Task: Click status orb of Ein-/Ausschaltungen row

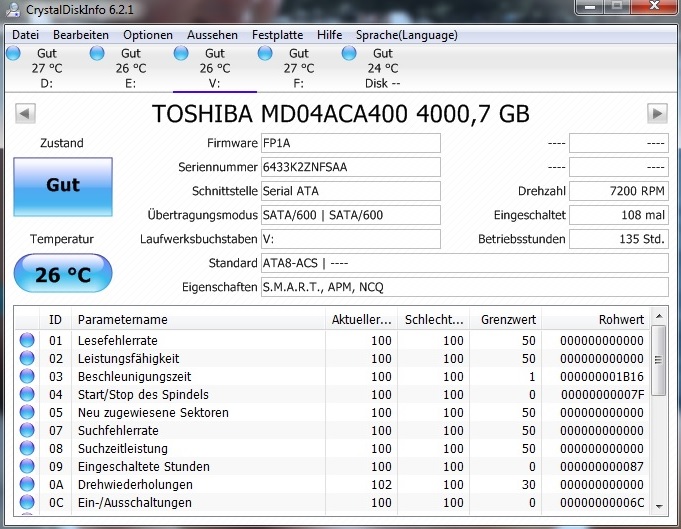Action: coord(27,503)
